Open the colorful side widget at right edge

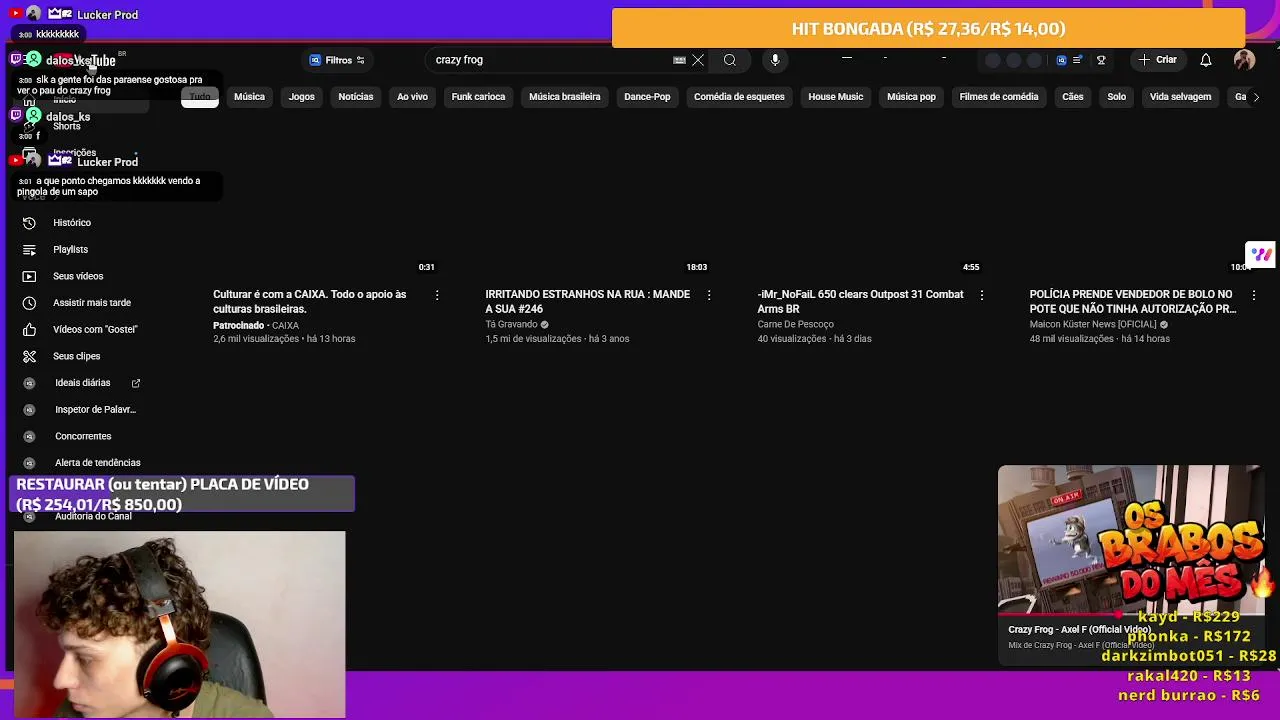pyautogui.click(x=1262, y=255)
